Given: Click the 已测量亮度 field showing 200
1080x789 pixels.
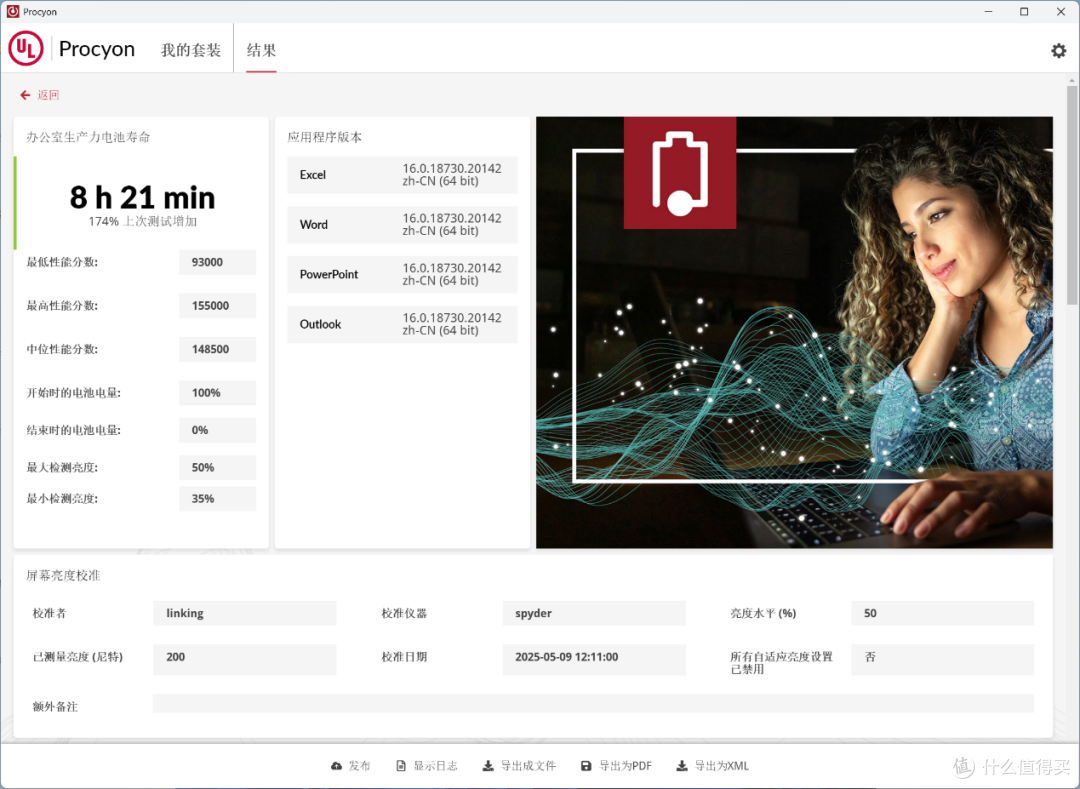Looking at the screenshot, I should [x=245, y=660].
